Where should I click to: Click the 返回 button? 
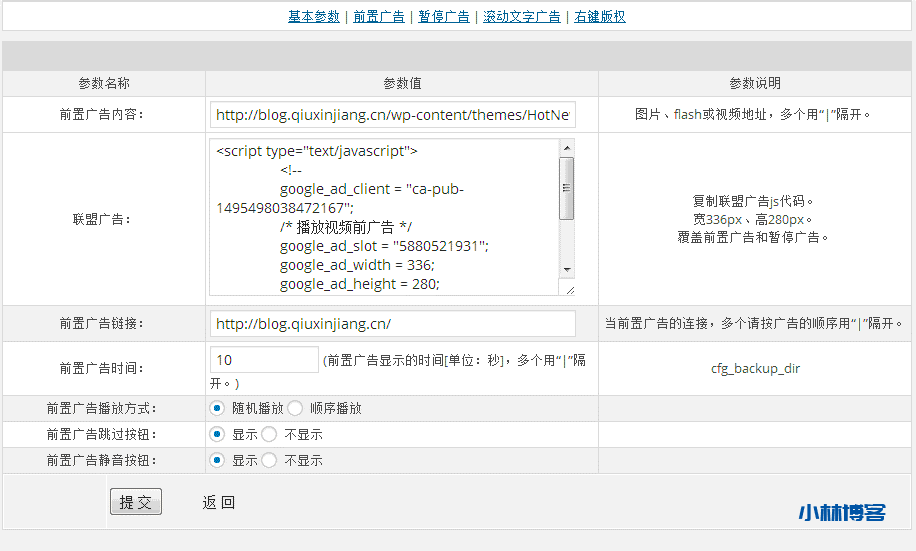tap(218, 503)
